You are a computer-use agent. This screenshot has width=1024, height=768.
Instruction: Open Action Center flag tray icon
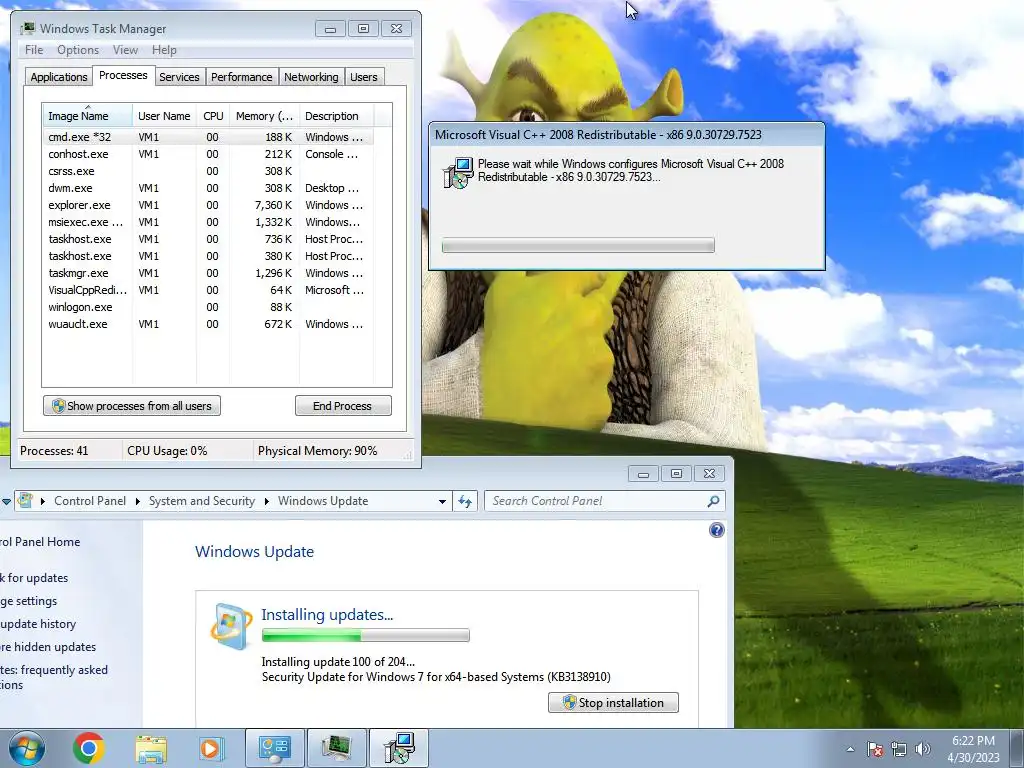(x=875, y=749)
